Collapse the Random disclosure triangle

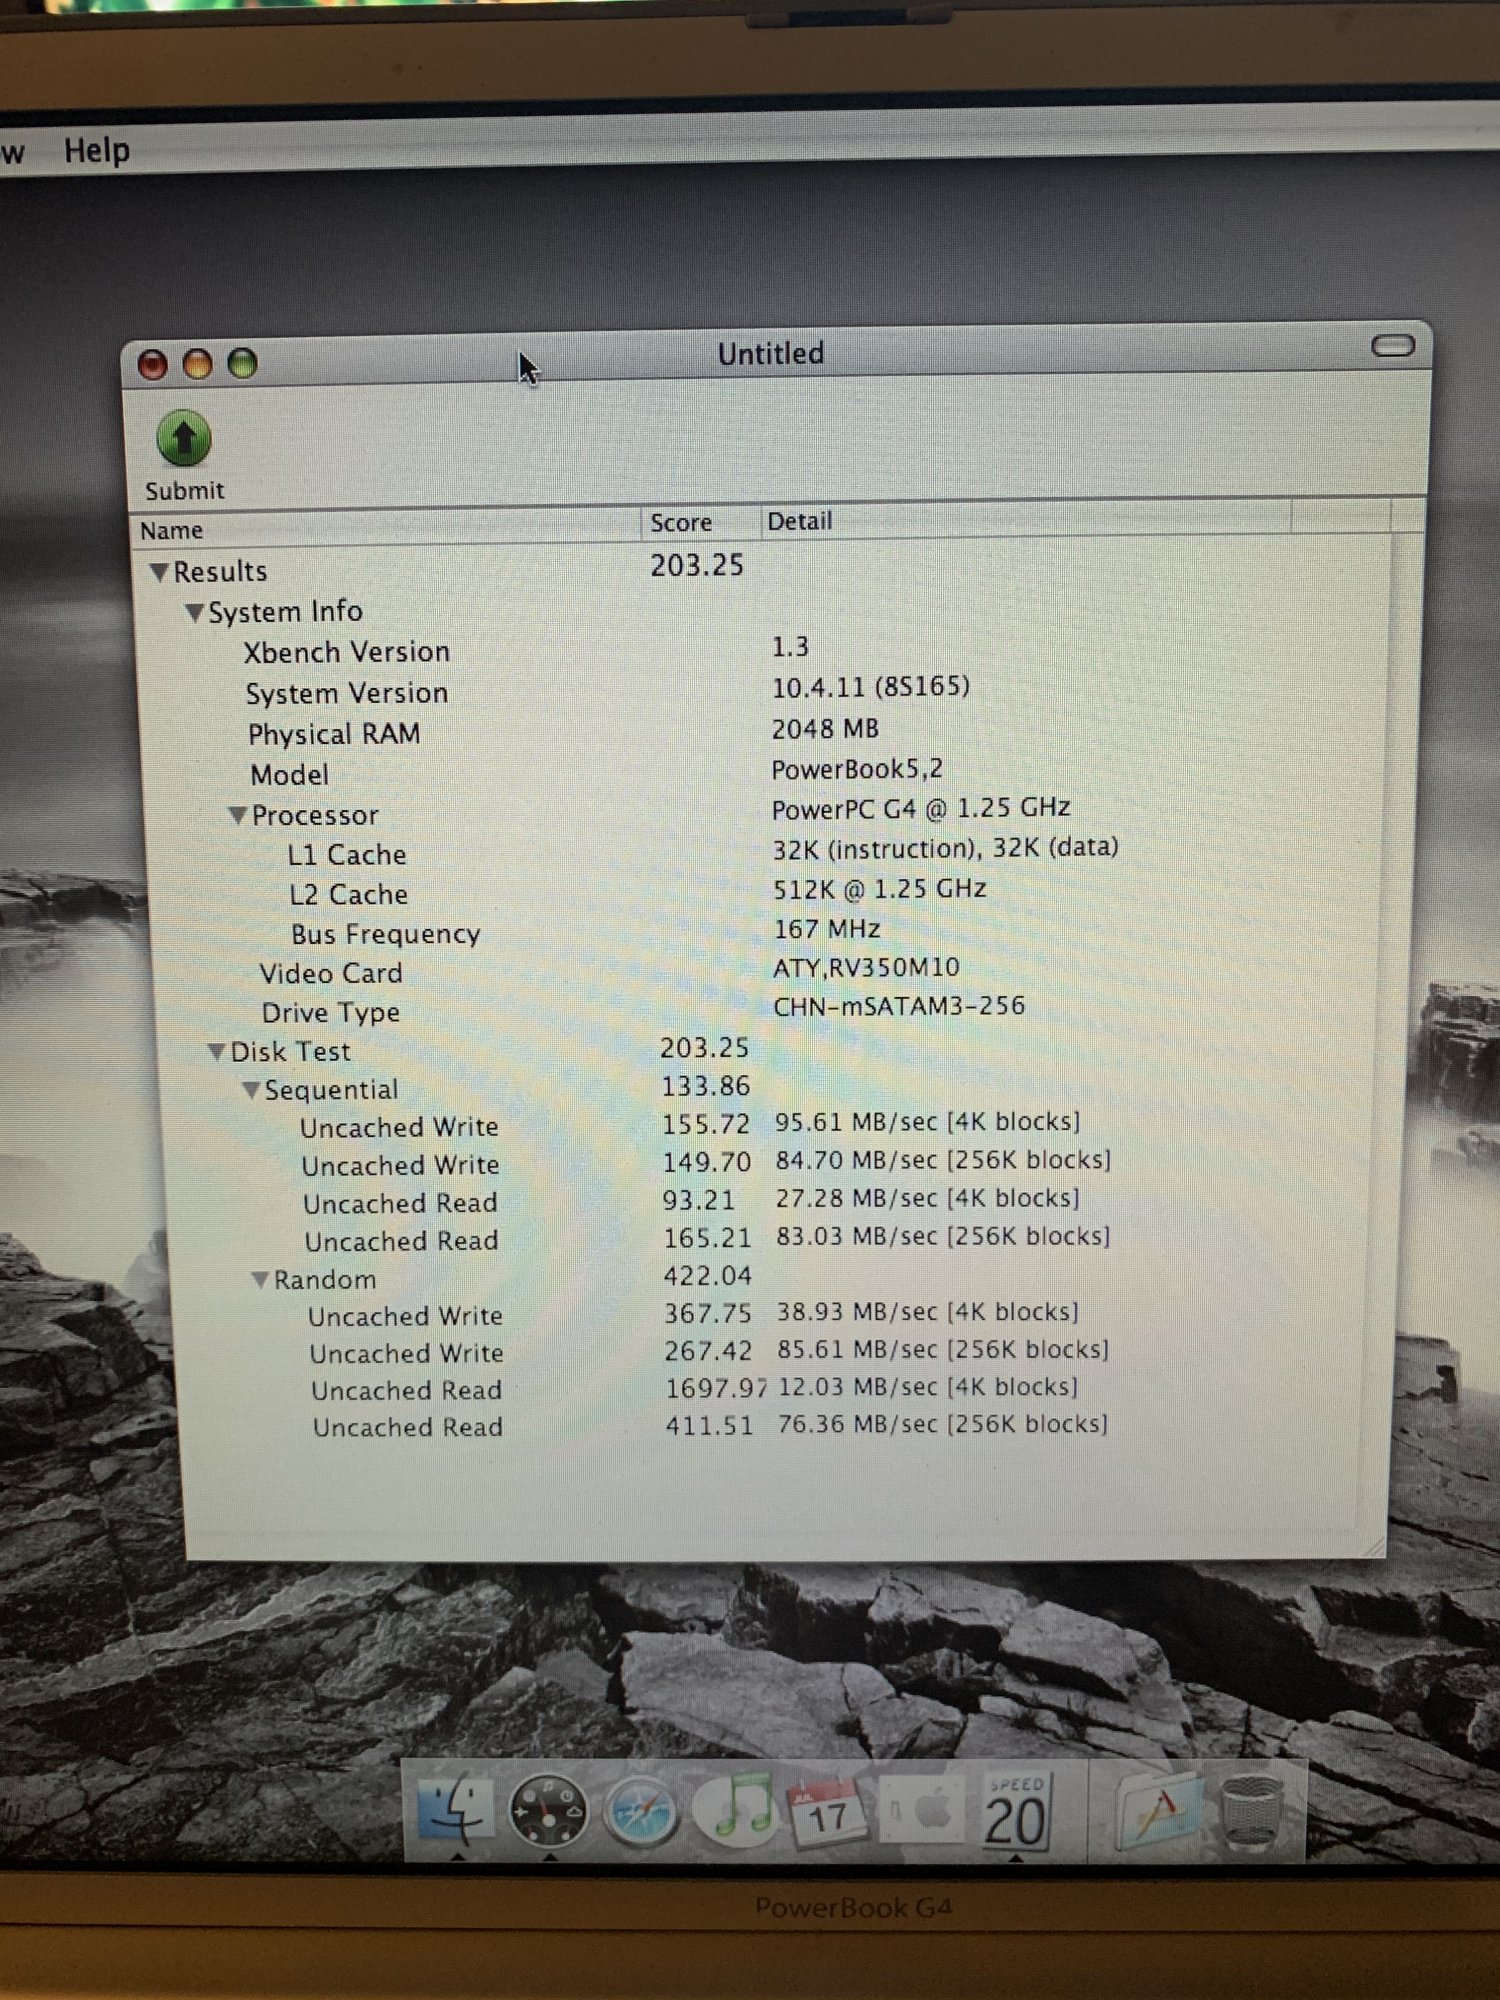tap(260, 1279)
